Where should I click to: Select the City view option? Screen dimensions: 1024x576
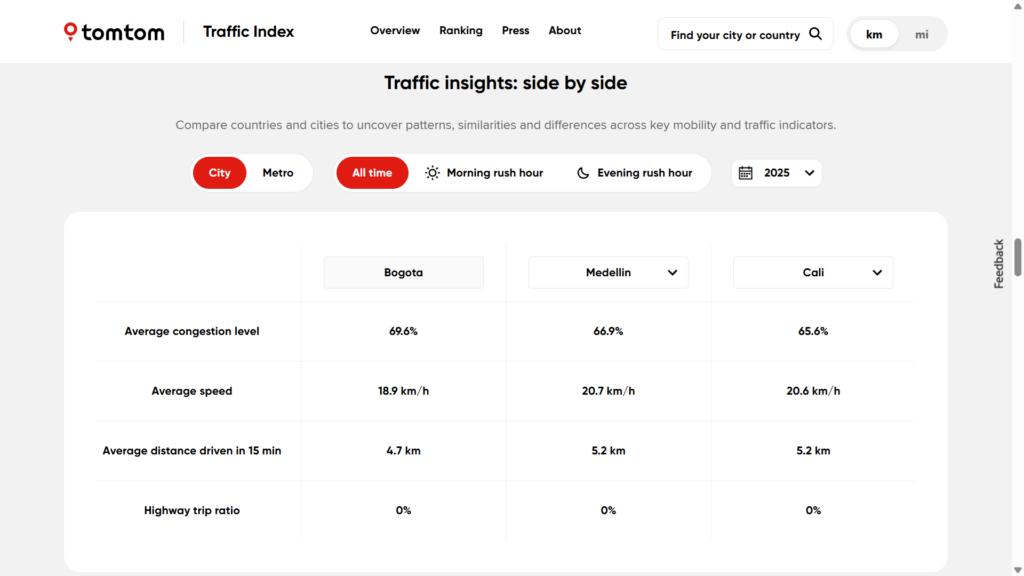219,173
